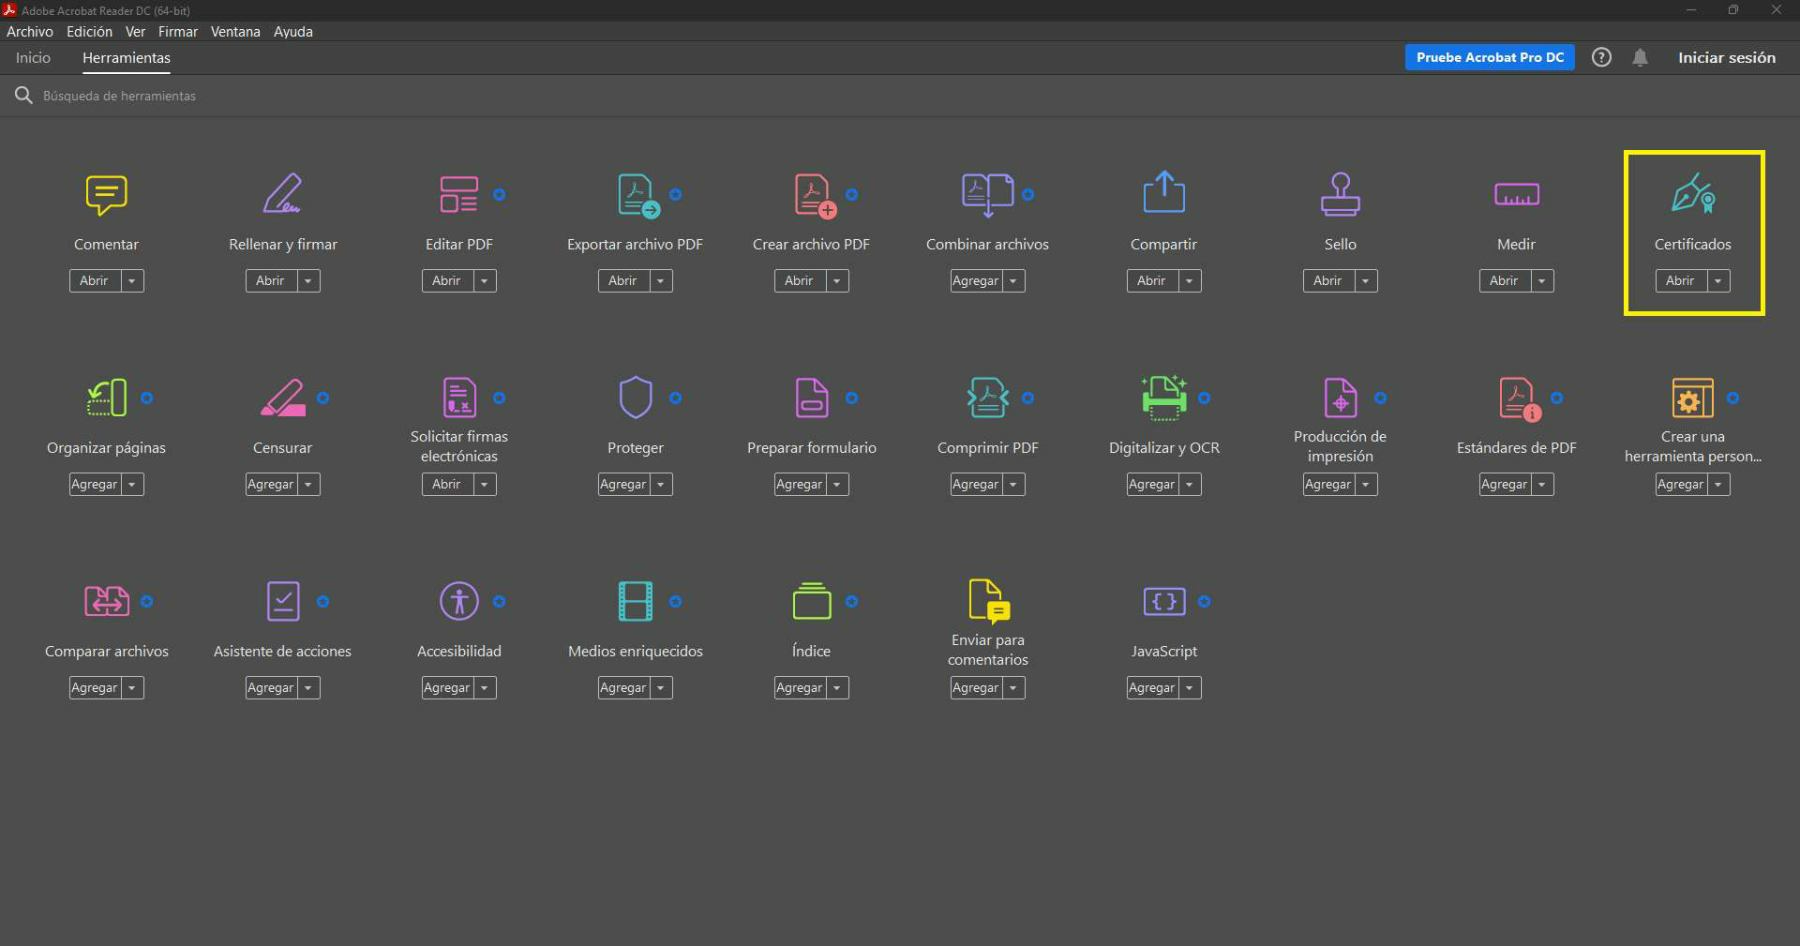Click the Estándares de PDF icon
This screenshot has height=946, width=1800.
1519,398
